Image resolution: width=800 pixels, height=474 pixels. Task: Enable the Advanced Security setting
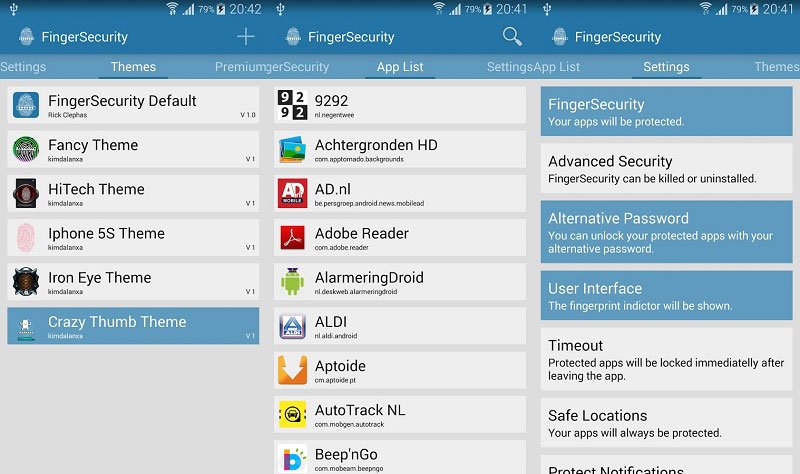(x=666, y=168)
